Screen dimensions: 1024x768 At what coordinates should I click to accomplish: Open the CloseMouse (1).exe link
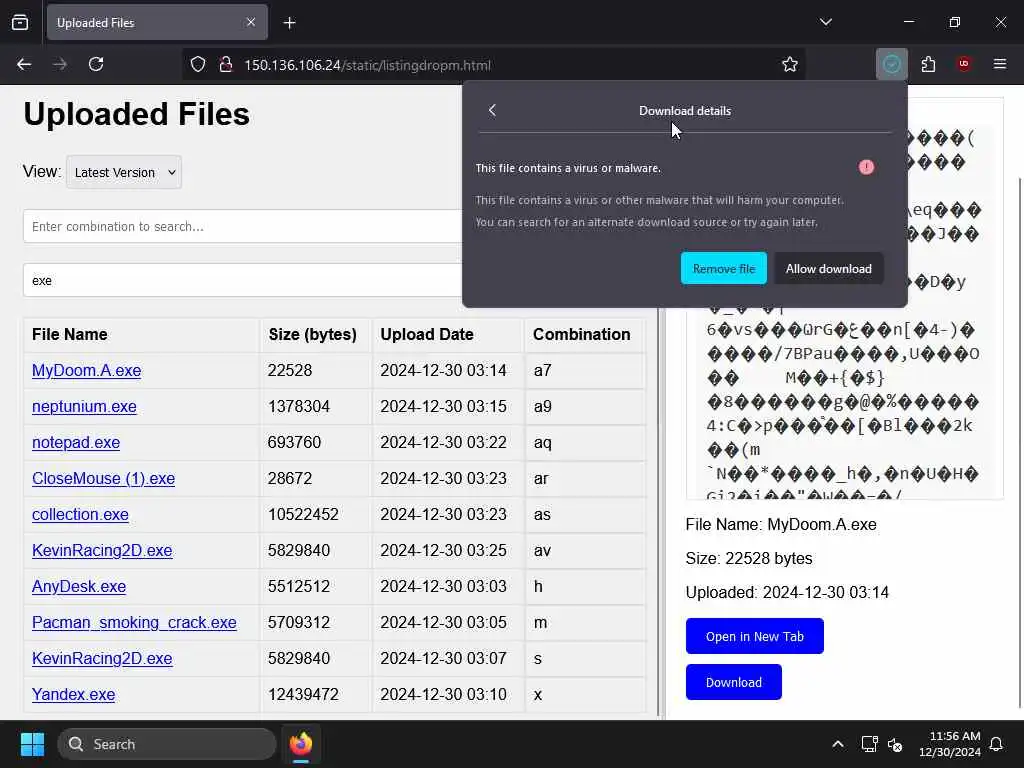tap(103, 478)
